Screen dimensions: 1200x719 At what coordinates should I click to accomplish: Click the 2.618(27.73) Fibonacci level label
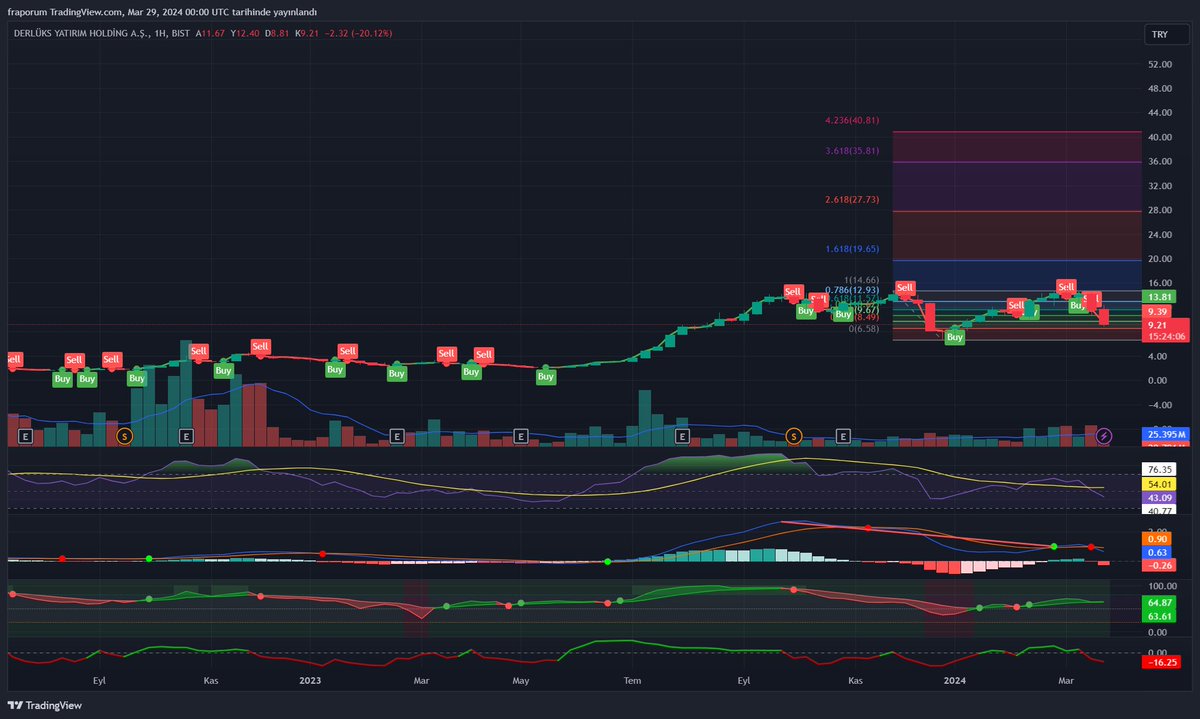point(852,200)
